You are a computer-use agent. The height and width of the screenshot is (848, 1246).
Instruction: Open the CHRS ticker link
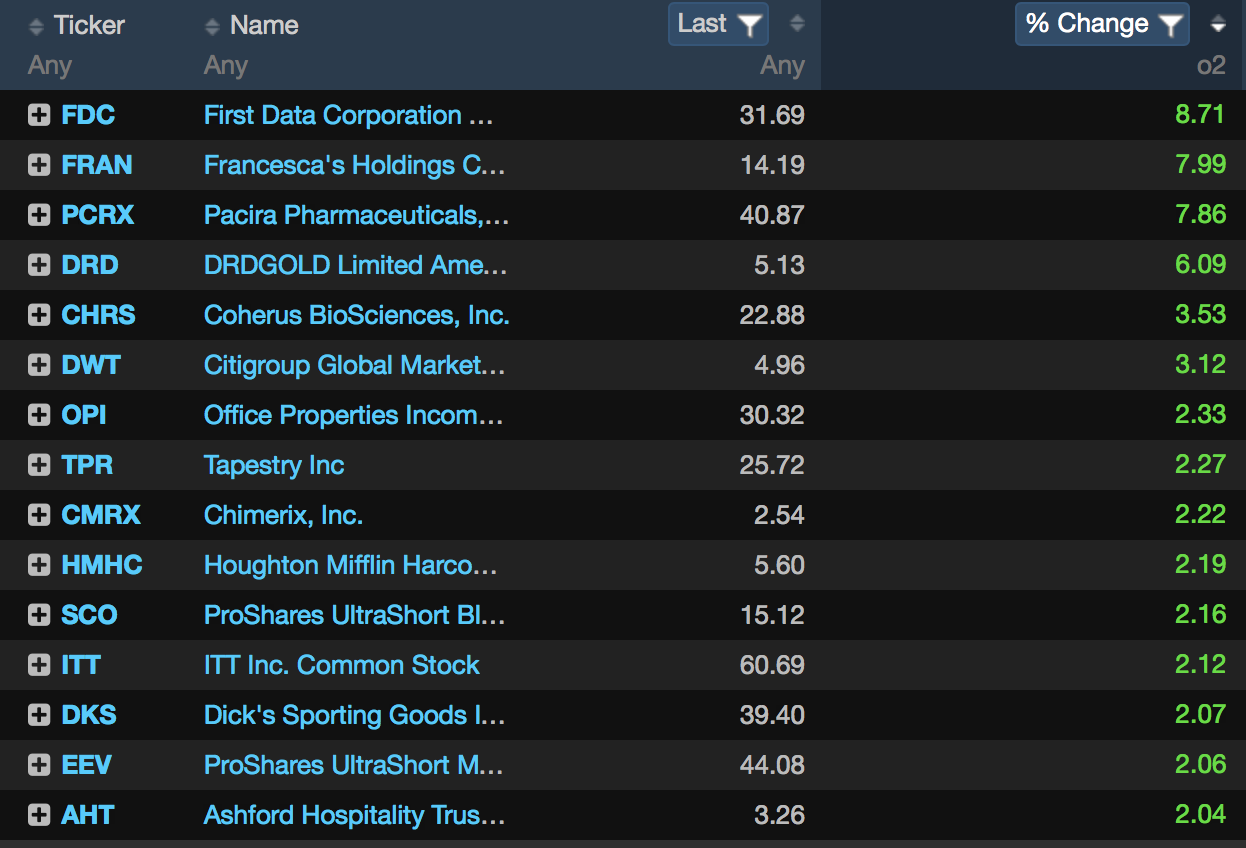pos(98,315)
